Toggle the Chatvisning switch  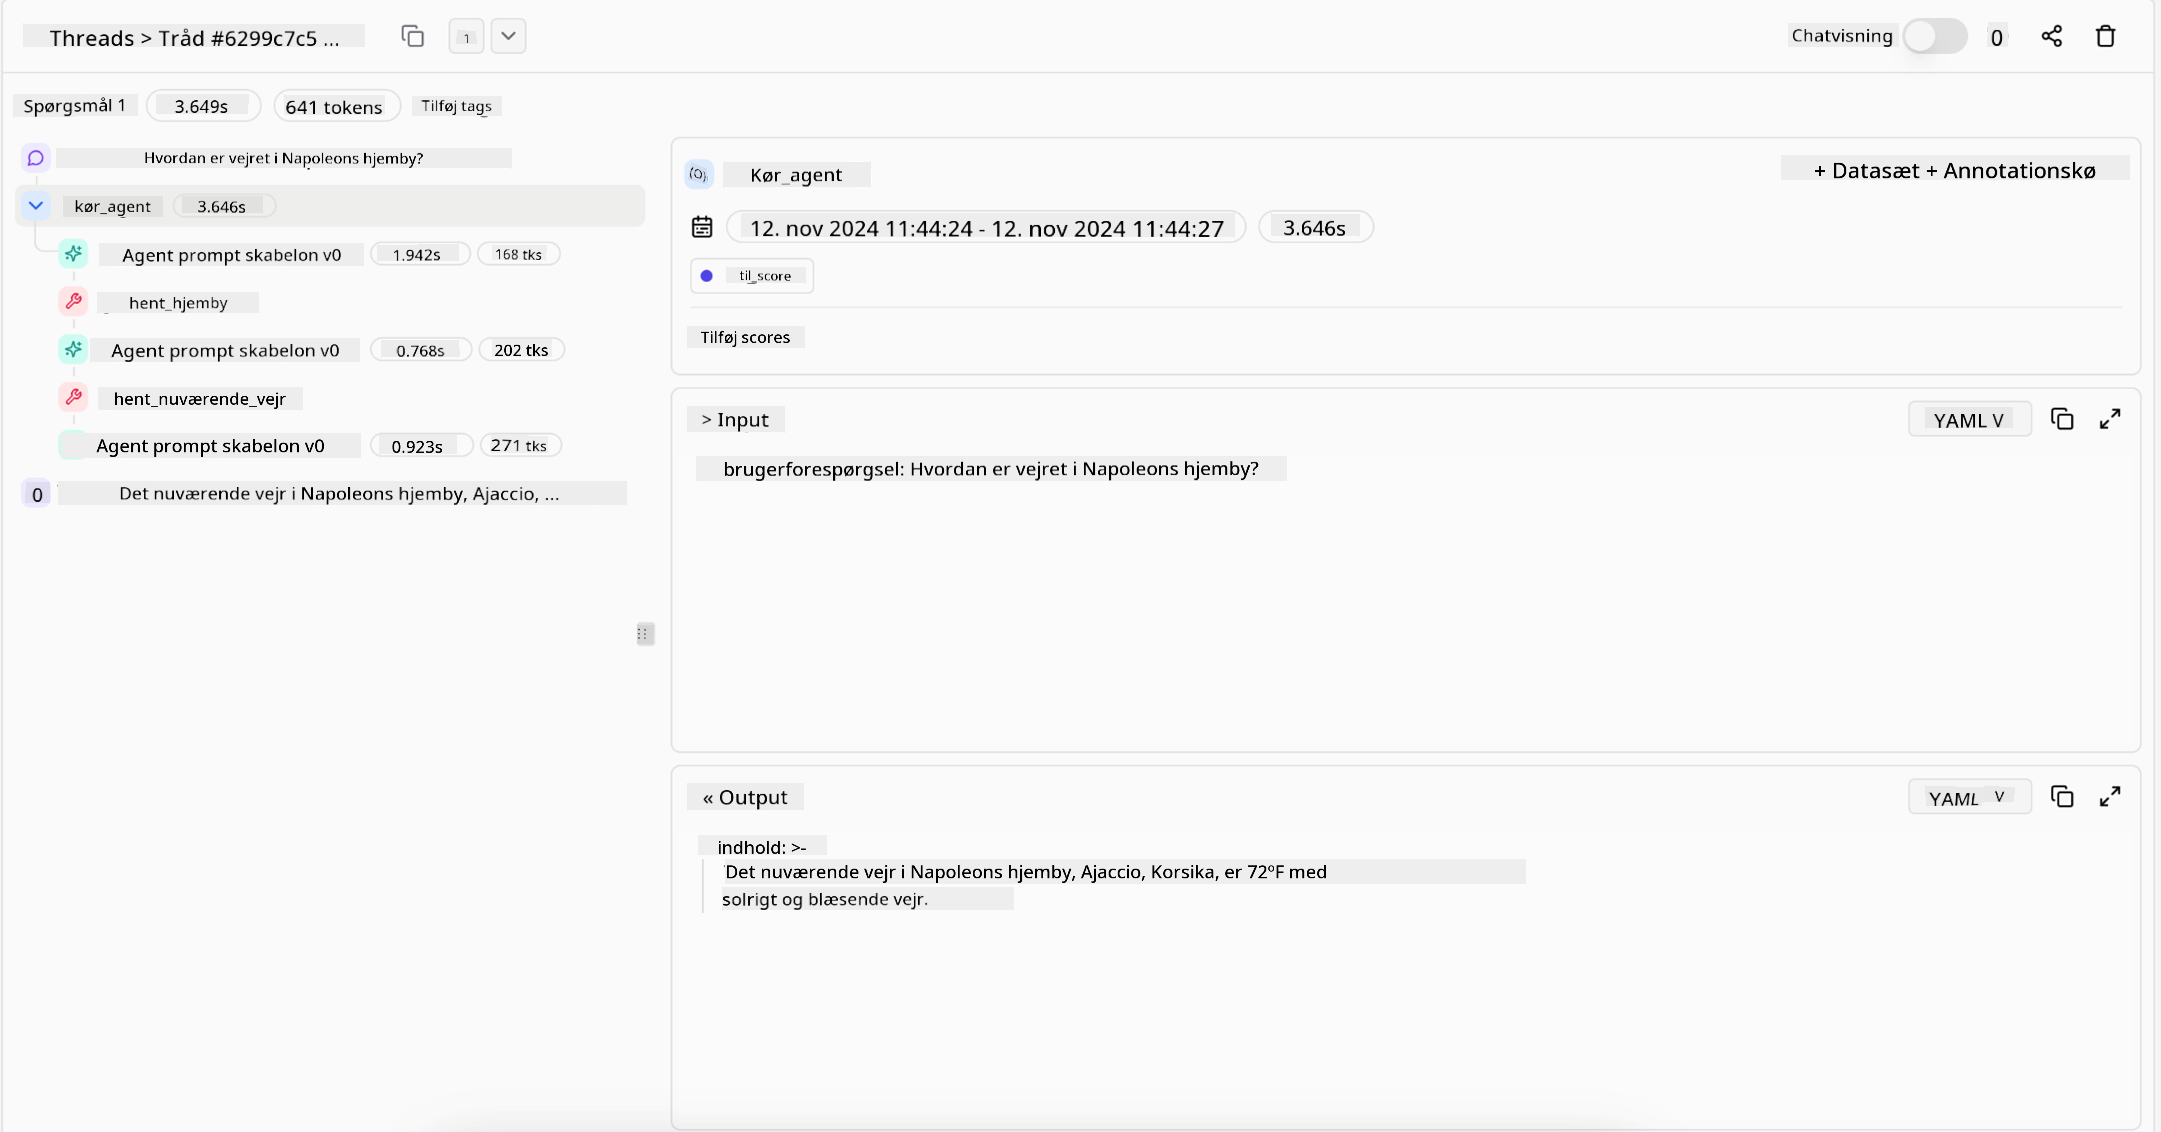tap(1934, 37)
